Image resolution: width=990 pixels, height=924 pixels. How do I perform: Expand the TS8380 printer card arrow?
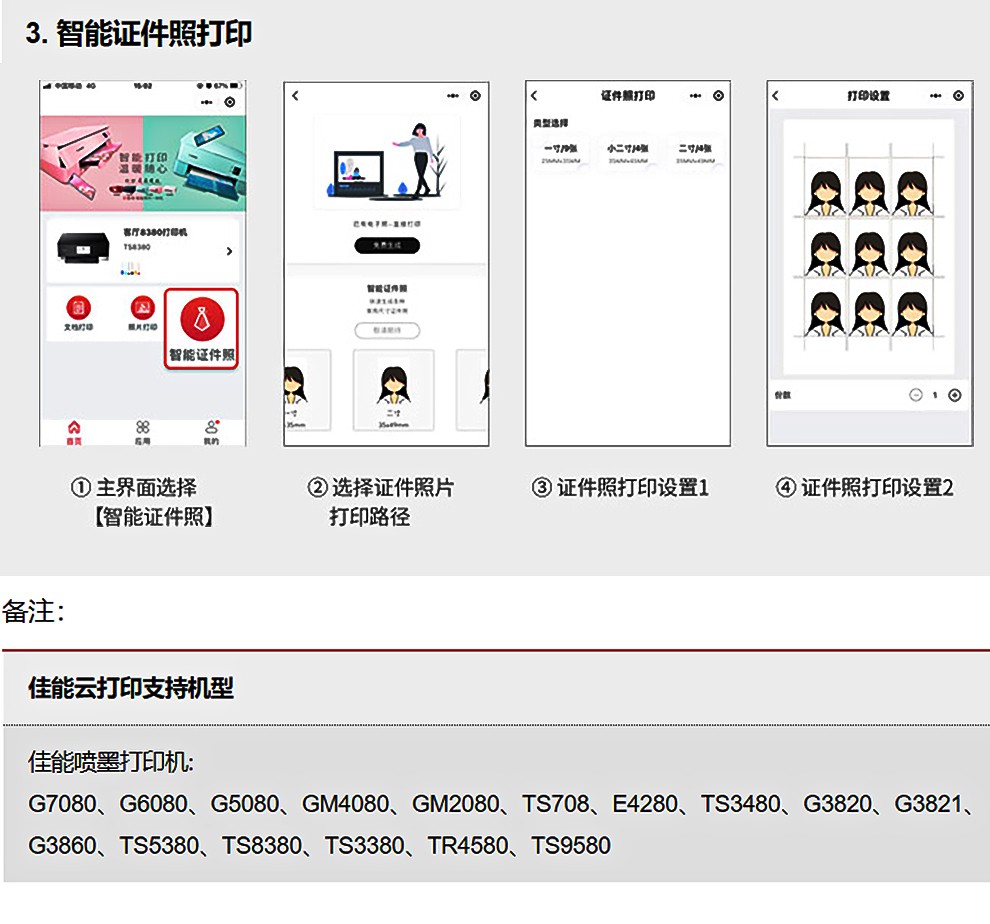pos(229,251)
